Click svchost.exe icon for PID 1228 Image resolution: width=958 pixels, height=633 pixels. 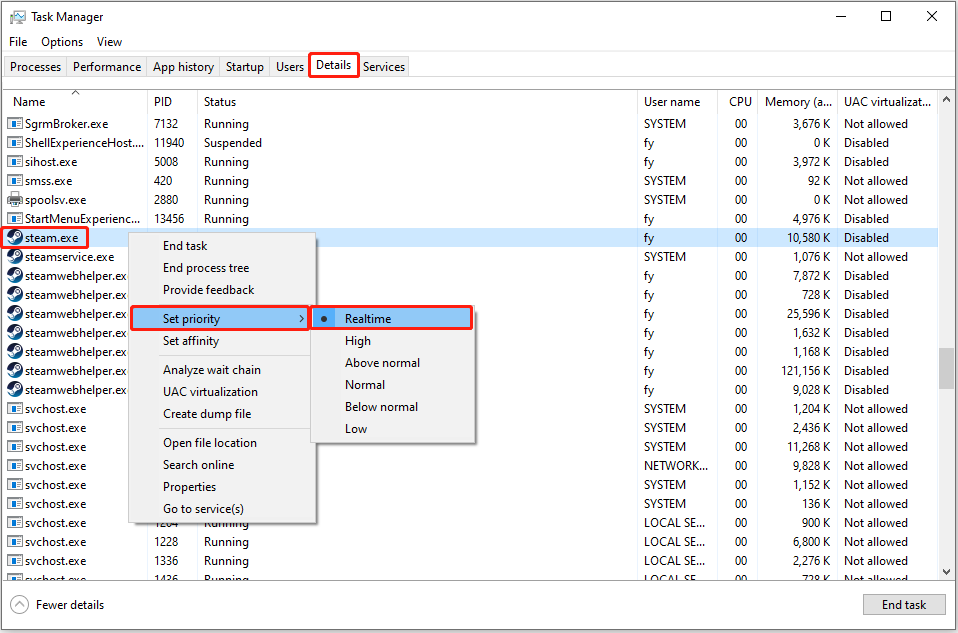click(x=15, y=542)
